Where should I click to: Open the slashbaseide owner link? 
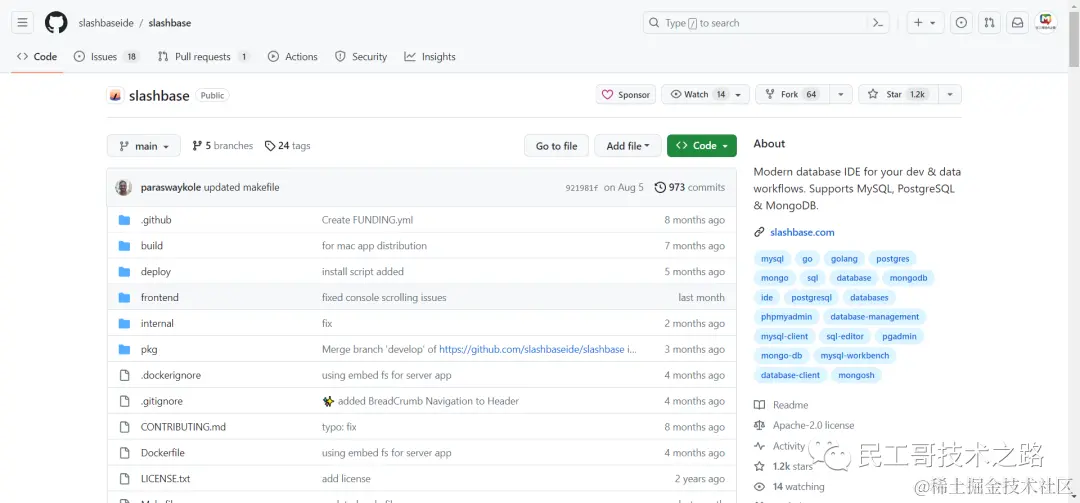click(x=106, y=23)
